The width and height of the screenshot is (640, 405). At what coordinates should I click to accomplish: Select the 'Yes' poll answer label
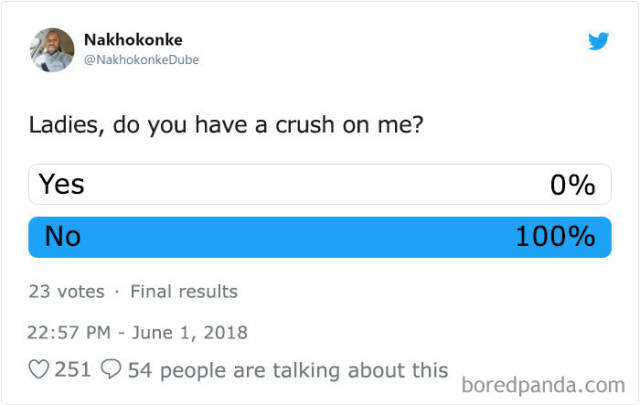coord(62,184)
